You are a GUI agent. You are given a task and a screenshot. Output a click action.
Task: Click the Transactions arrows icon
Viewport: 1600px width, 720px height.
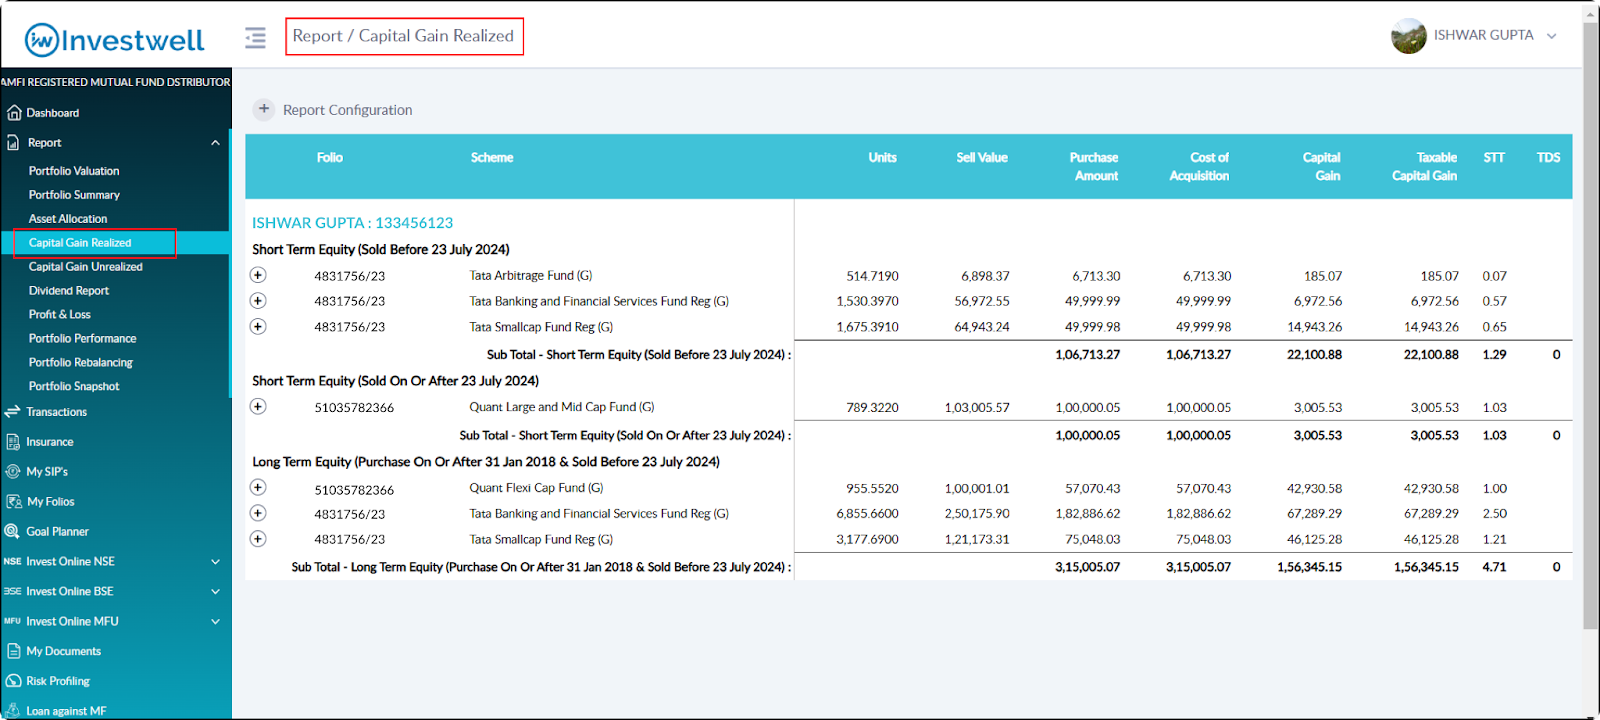pos(13,412)
